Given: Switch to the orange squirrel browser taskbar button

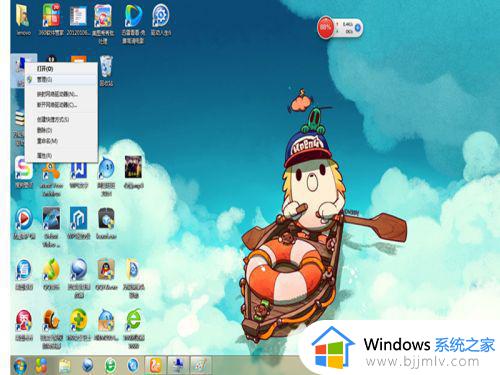Looking at the screenshot, I should pos(155,365).
